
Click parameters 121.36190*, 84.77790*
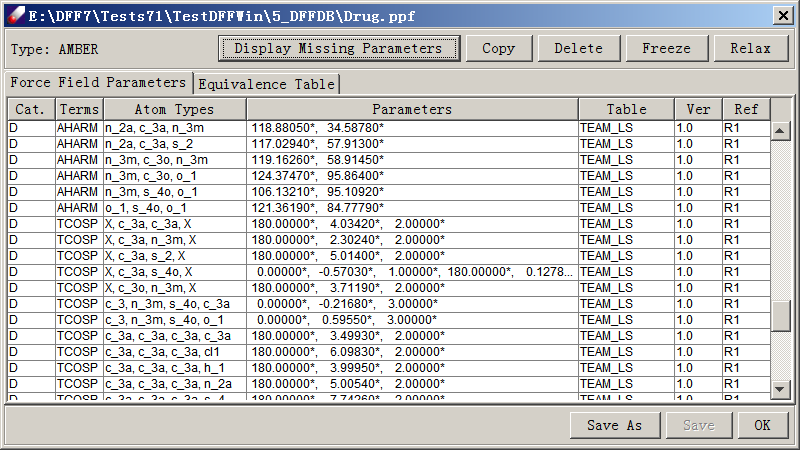point(412,208)
